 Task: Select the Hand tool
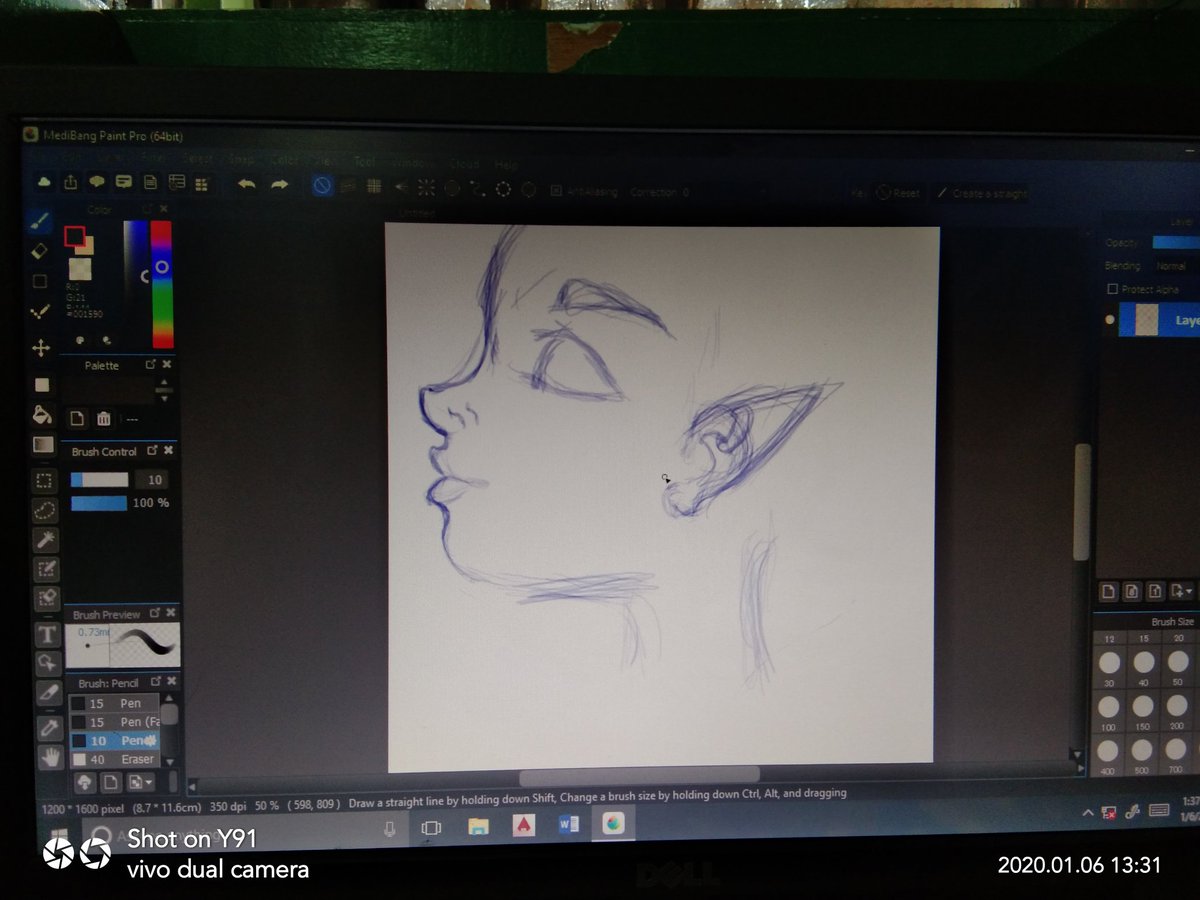click(x=50, y=757)
